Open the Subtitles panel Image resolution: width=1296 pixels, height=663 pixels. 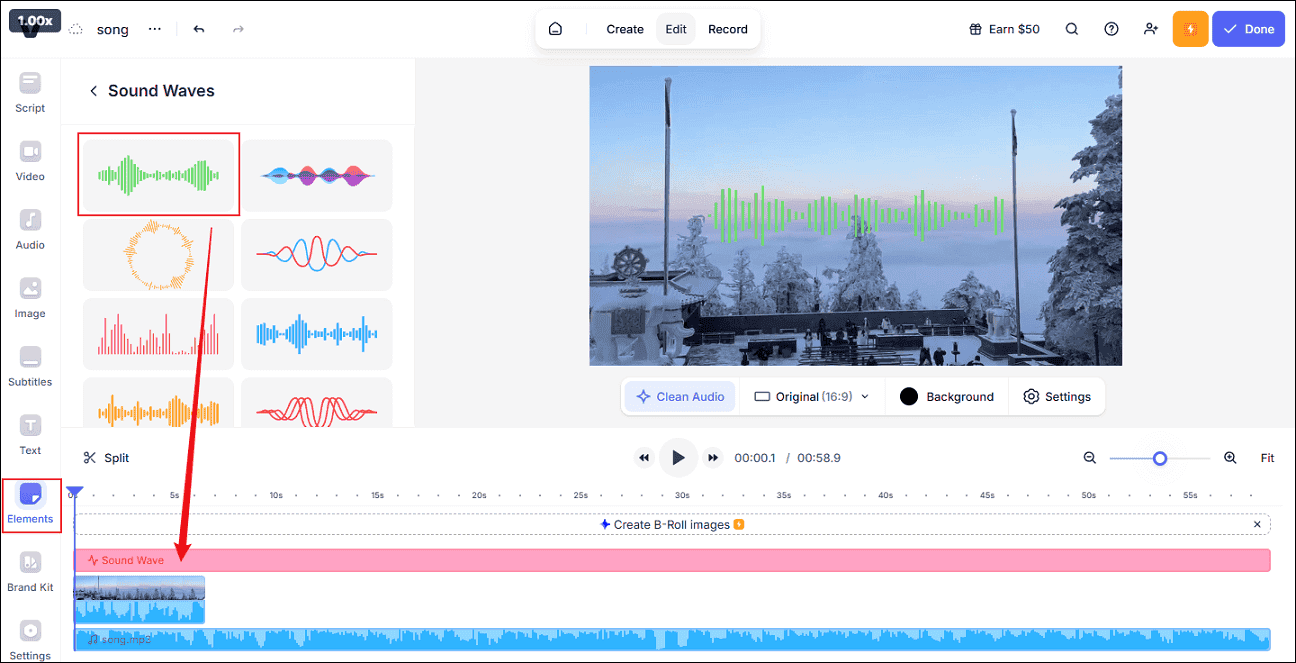(30, 366)
